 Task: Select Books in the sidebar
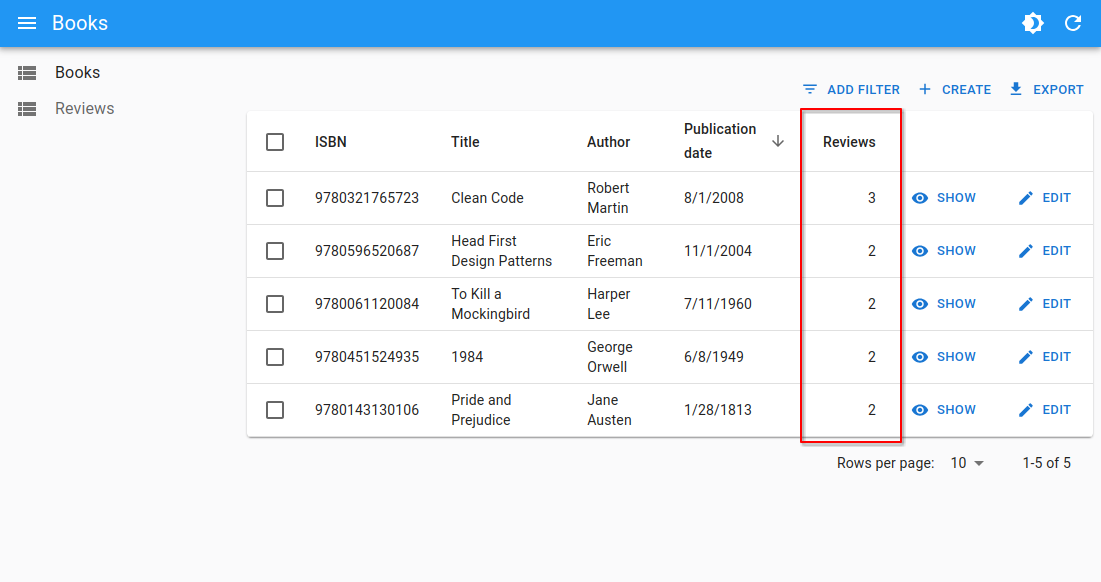tap(79, 72)
